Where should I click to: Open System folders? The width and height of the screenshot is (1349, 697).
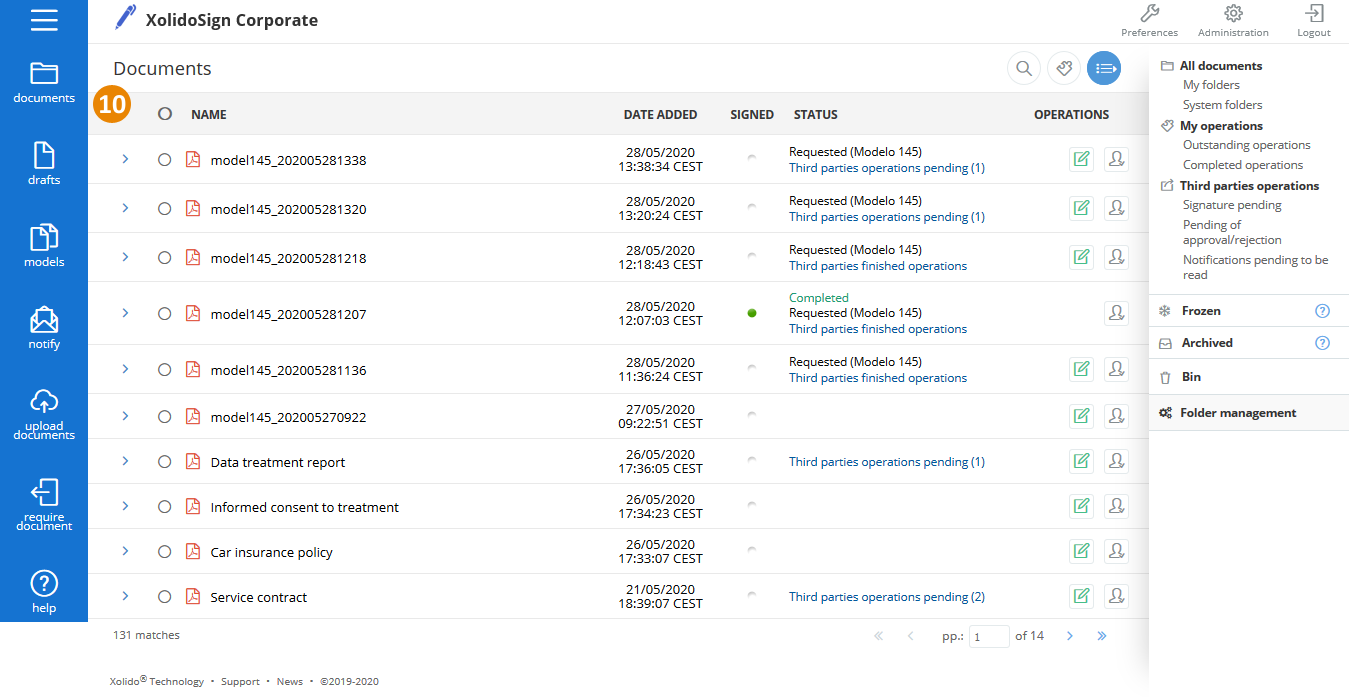coord(1222,105)
